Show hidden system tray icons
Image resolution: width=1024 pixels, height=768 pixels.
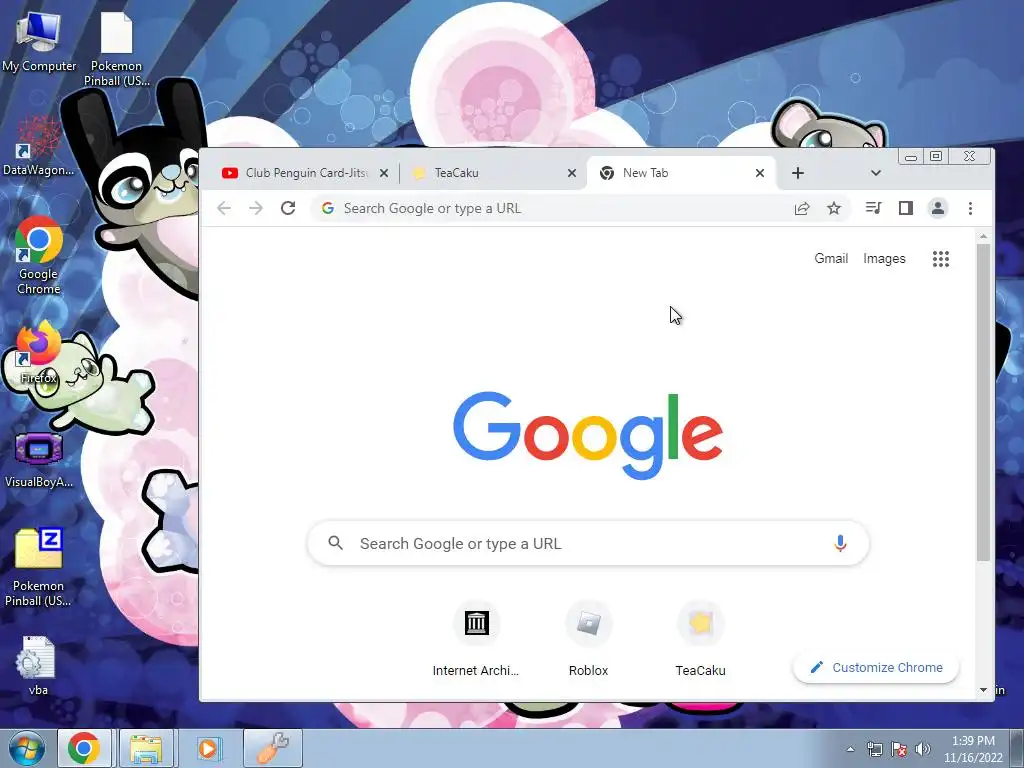pyautogui.click(x=850, y=749)
